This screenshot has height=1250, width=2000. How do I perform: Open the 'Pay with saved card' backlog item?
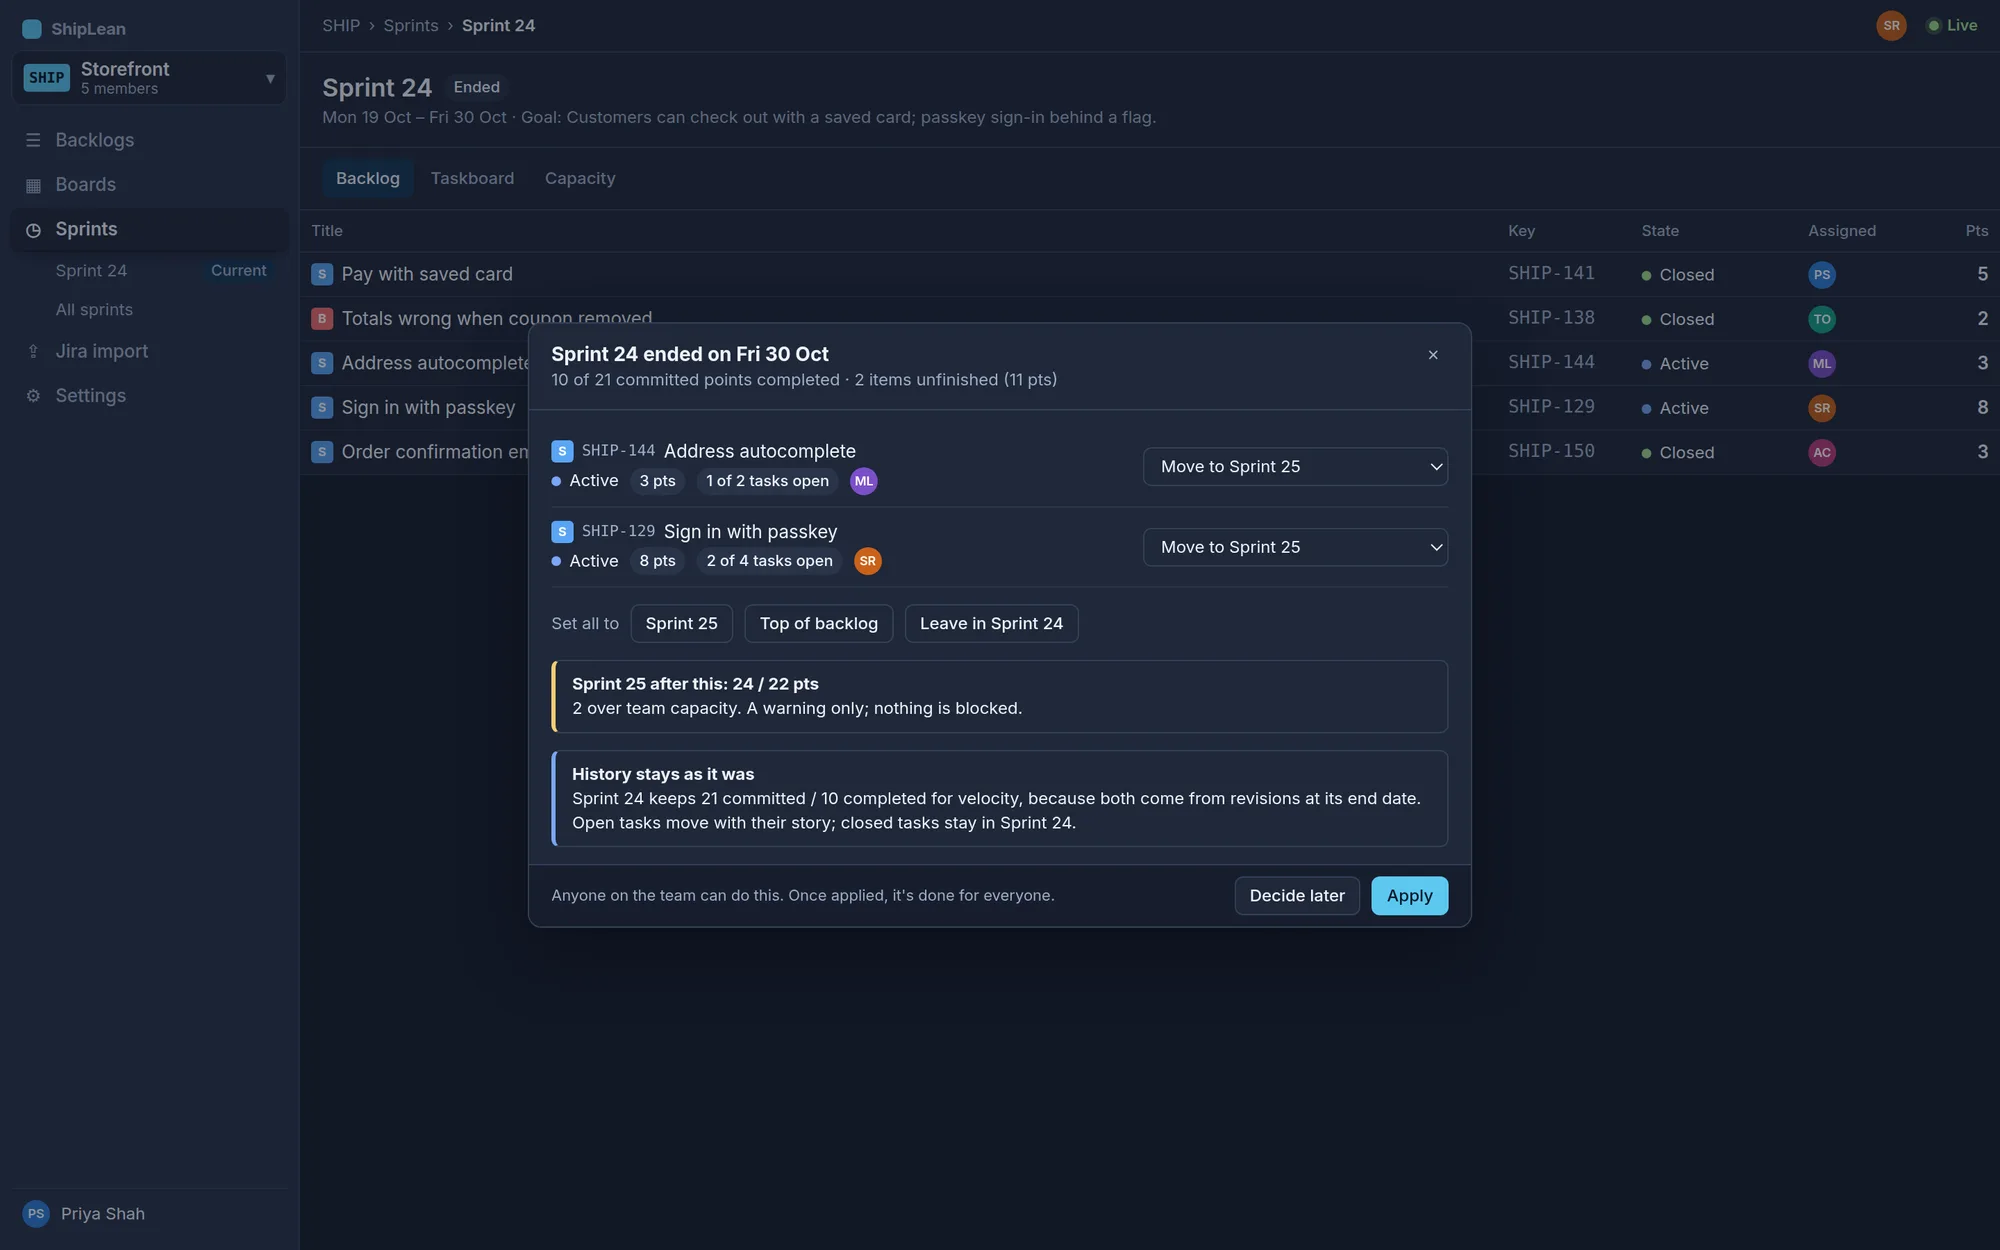pos(427,274)
